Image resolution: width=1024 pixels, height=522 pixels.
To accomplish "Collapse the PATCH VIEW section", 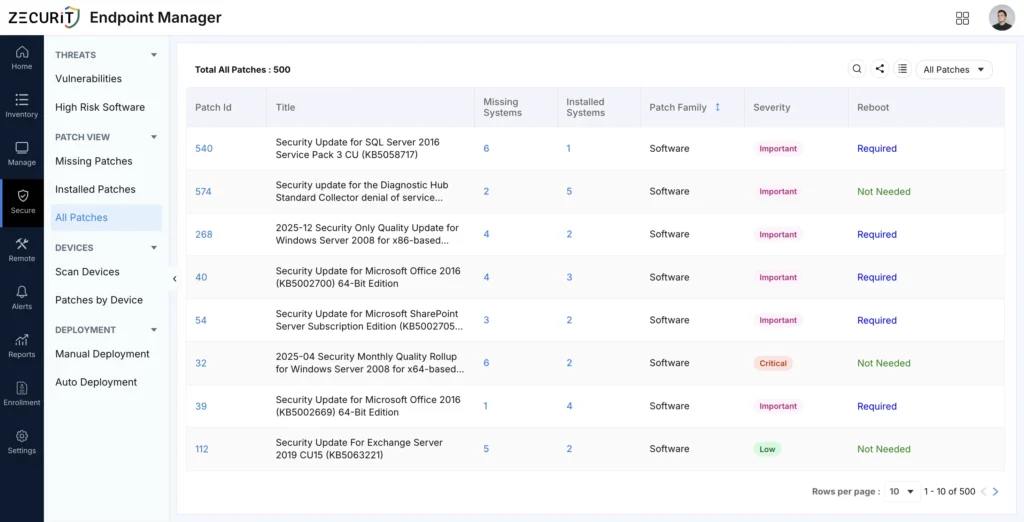I will 154,137.
